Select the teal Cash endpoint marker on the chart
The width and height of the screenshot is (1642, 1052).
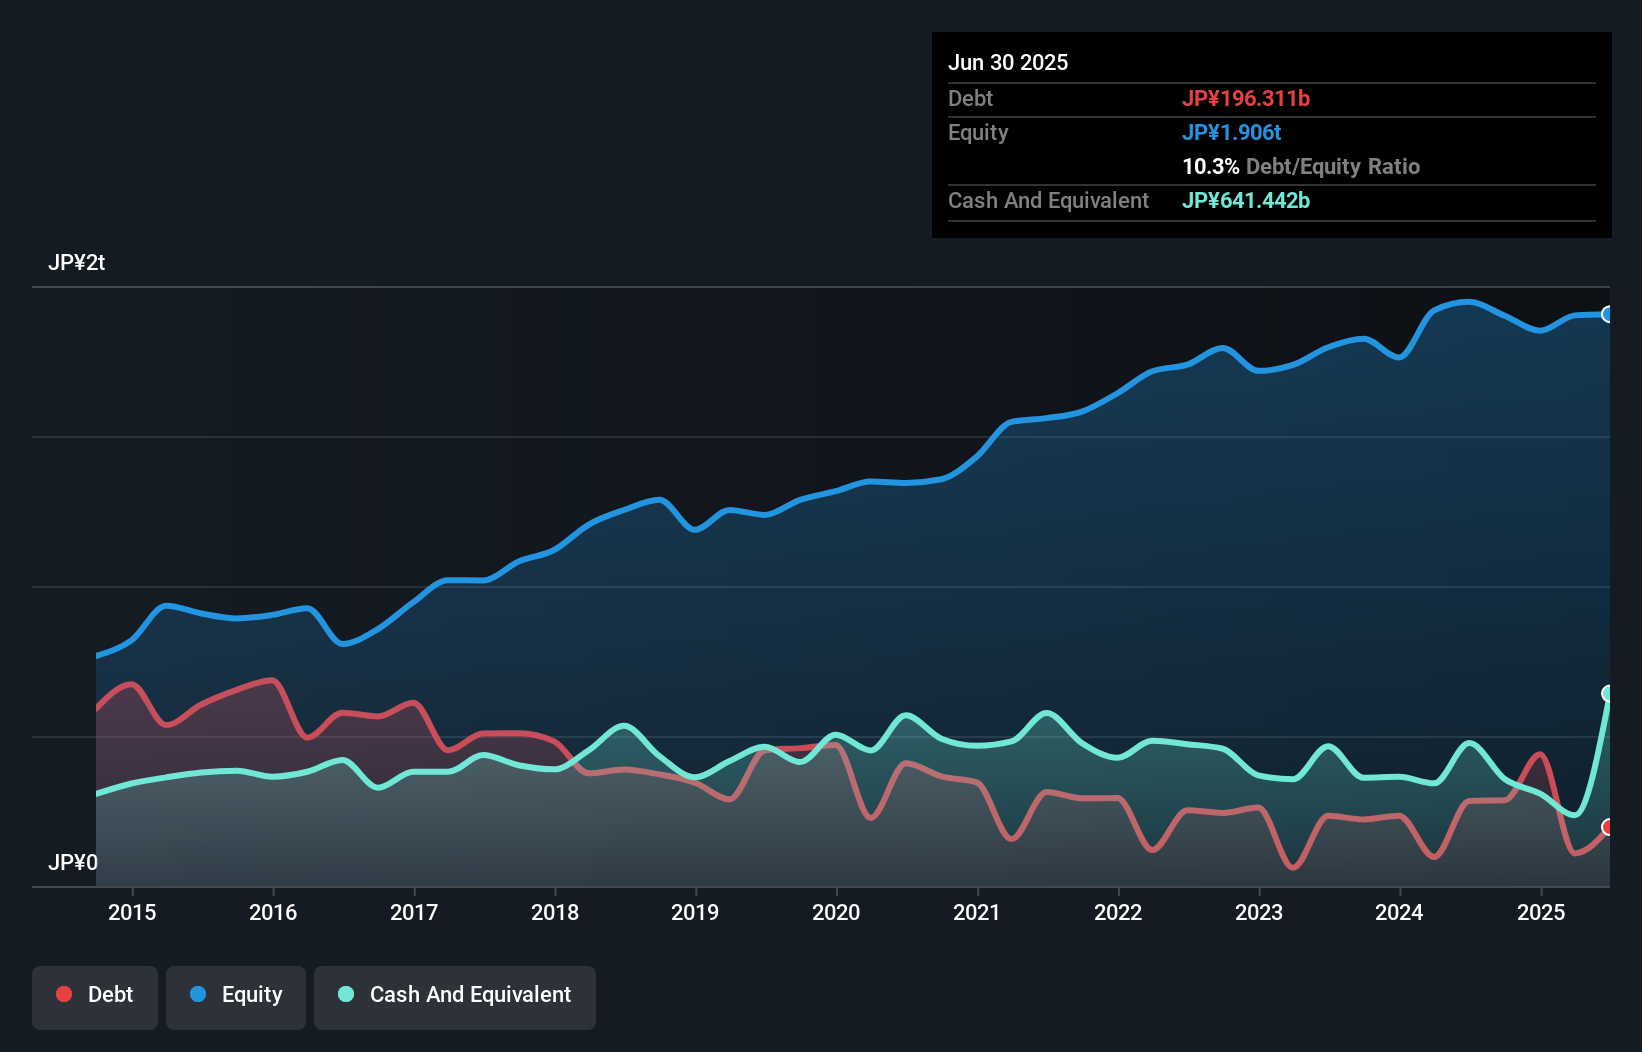pos(1608,691)
